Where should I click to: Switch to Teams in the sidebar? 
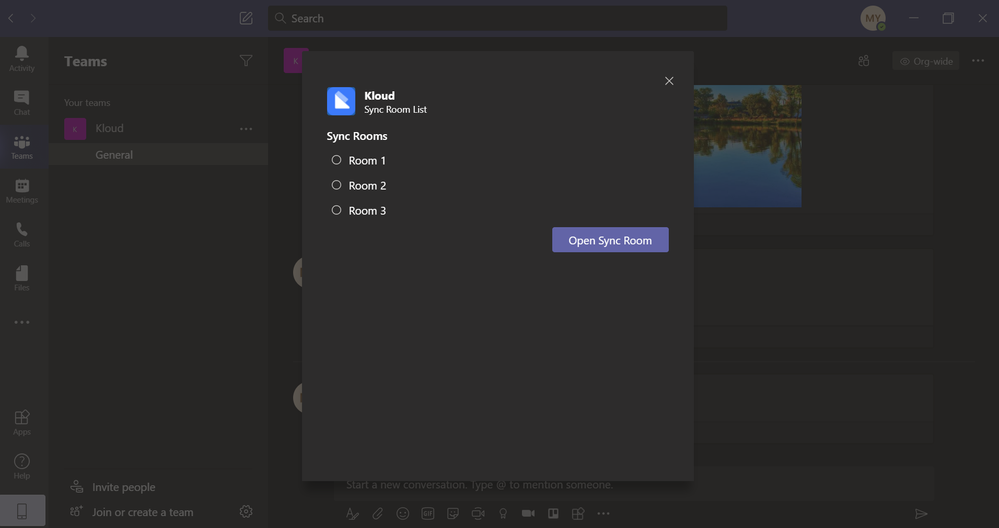pos(22,146)
